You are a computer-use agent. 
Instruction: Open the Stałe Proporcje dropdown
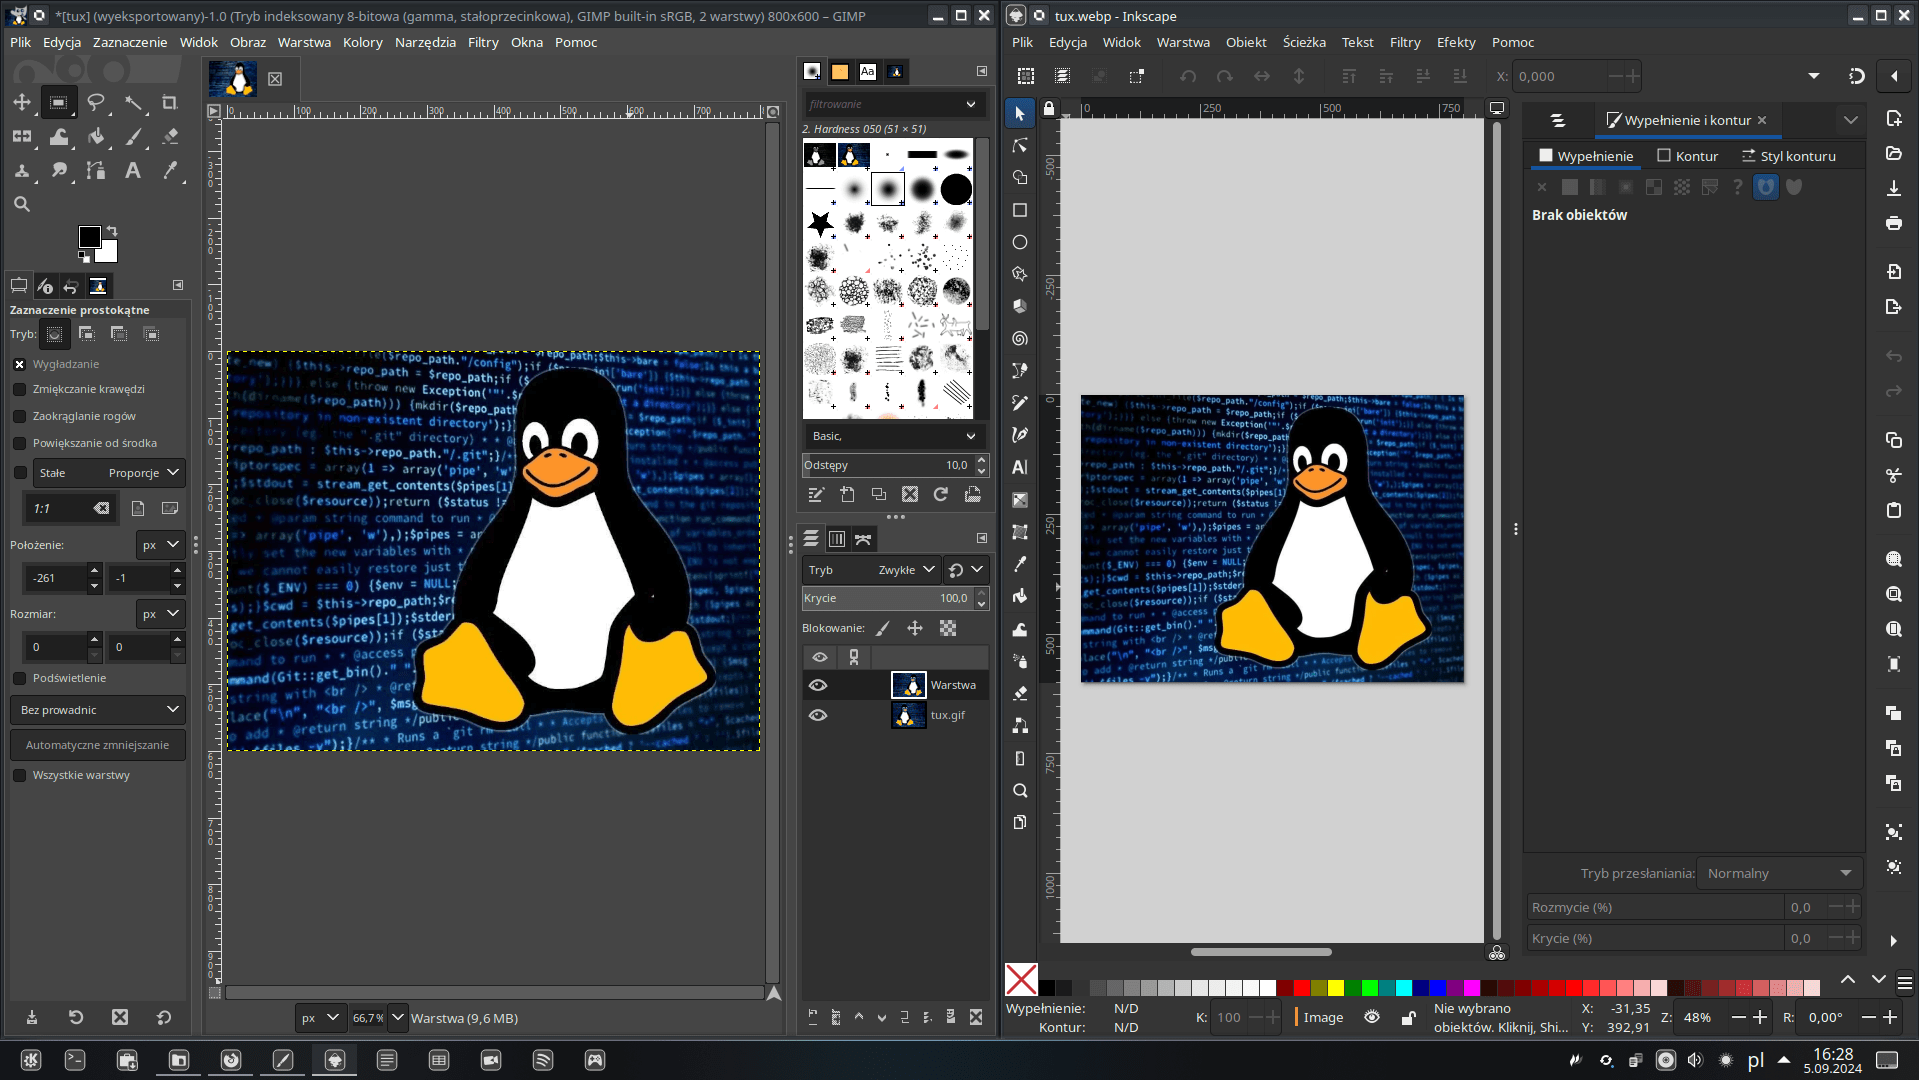(x=109, y=473)
